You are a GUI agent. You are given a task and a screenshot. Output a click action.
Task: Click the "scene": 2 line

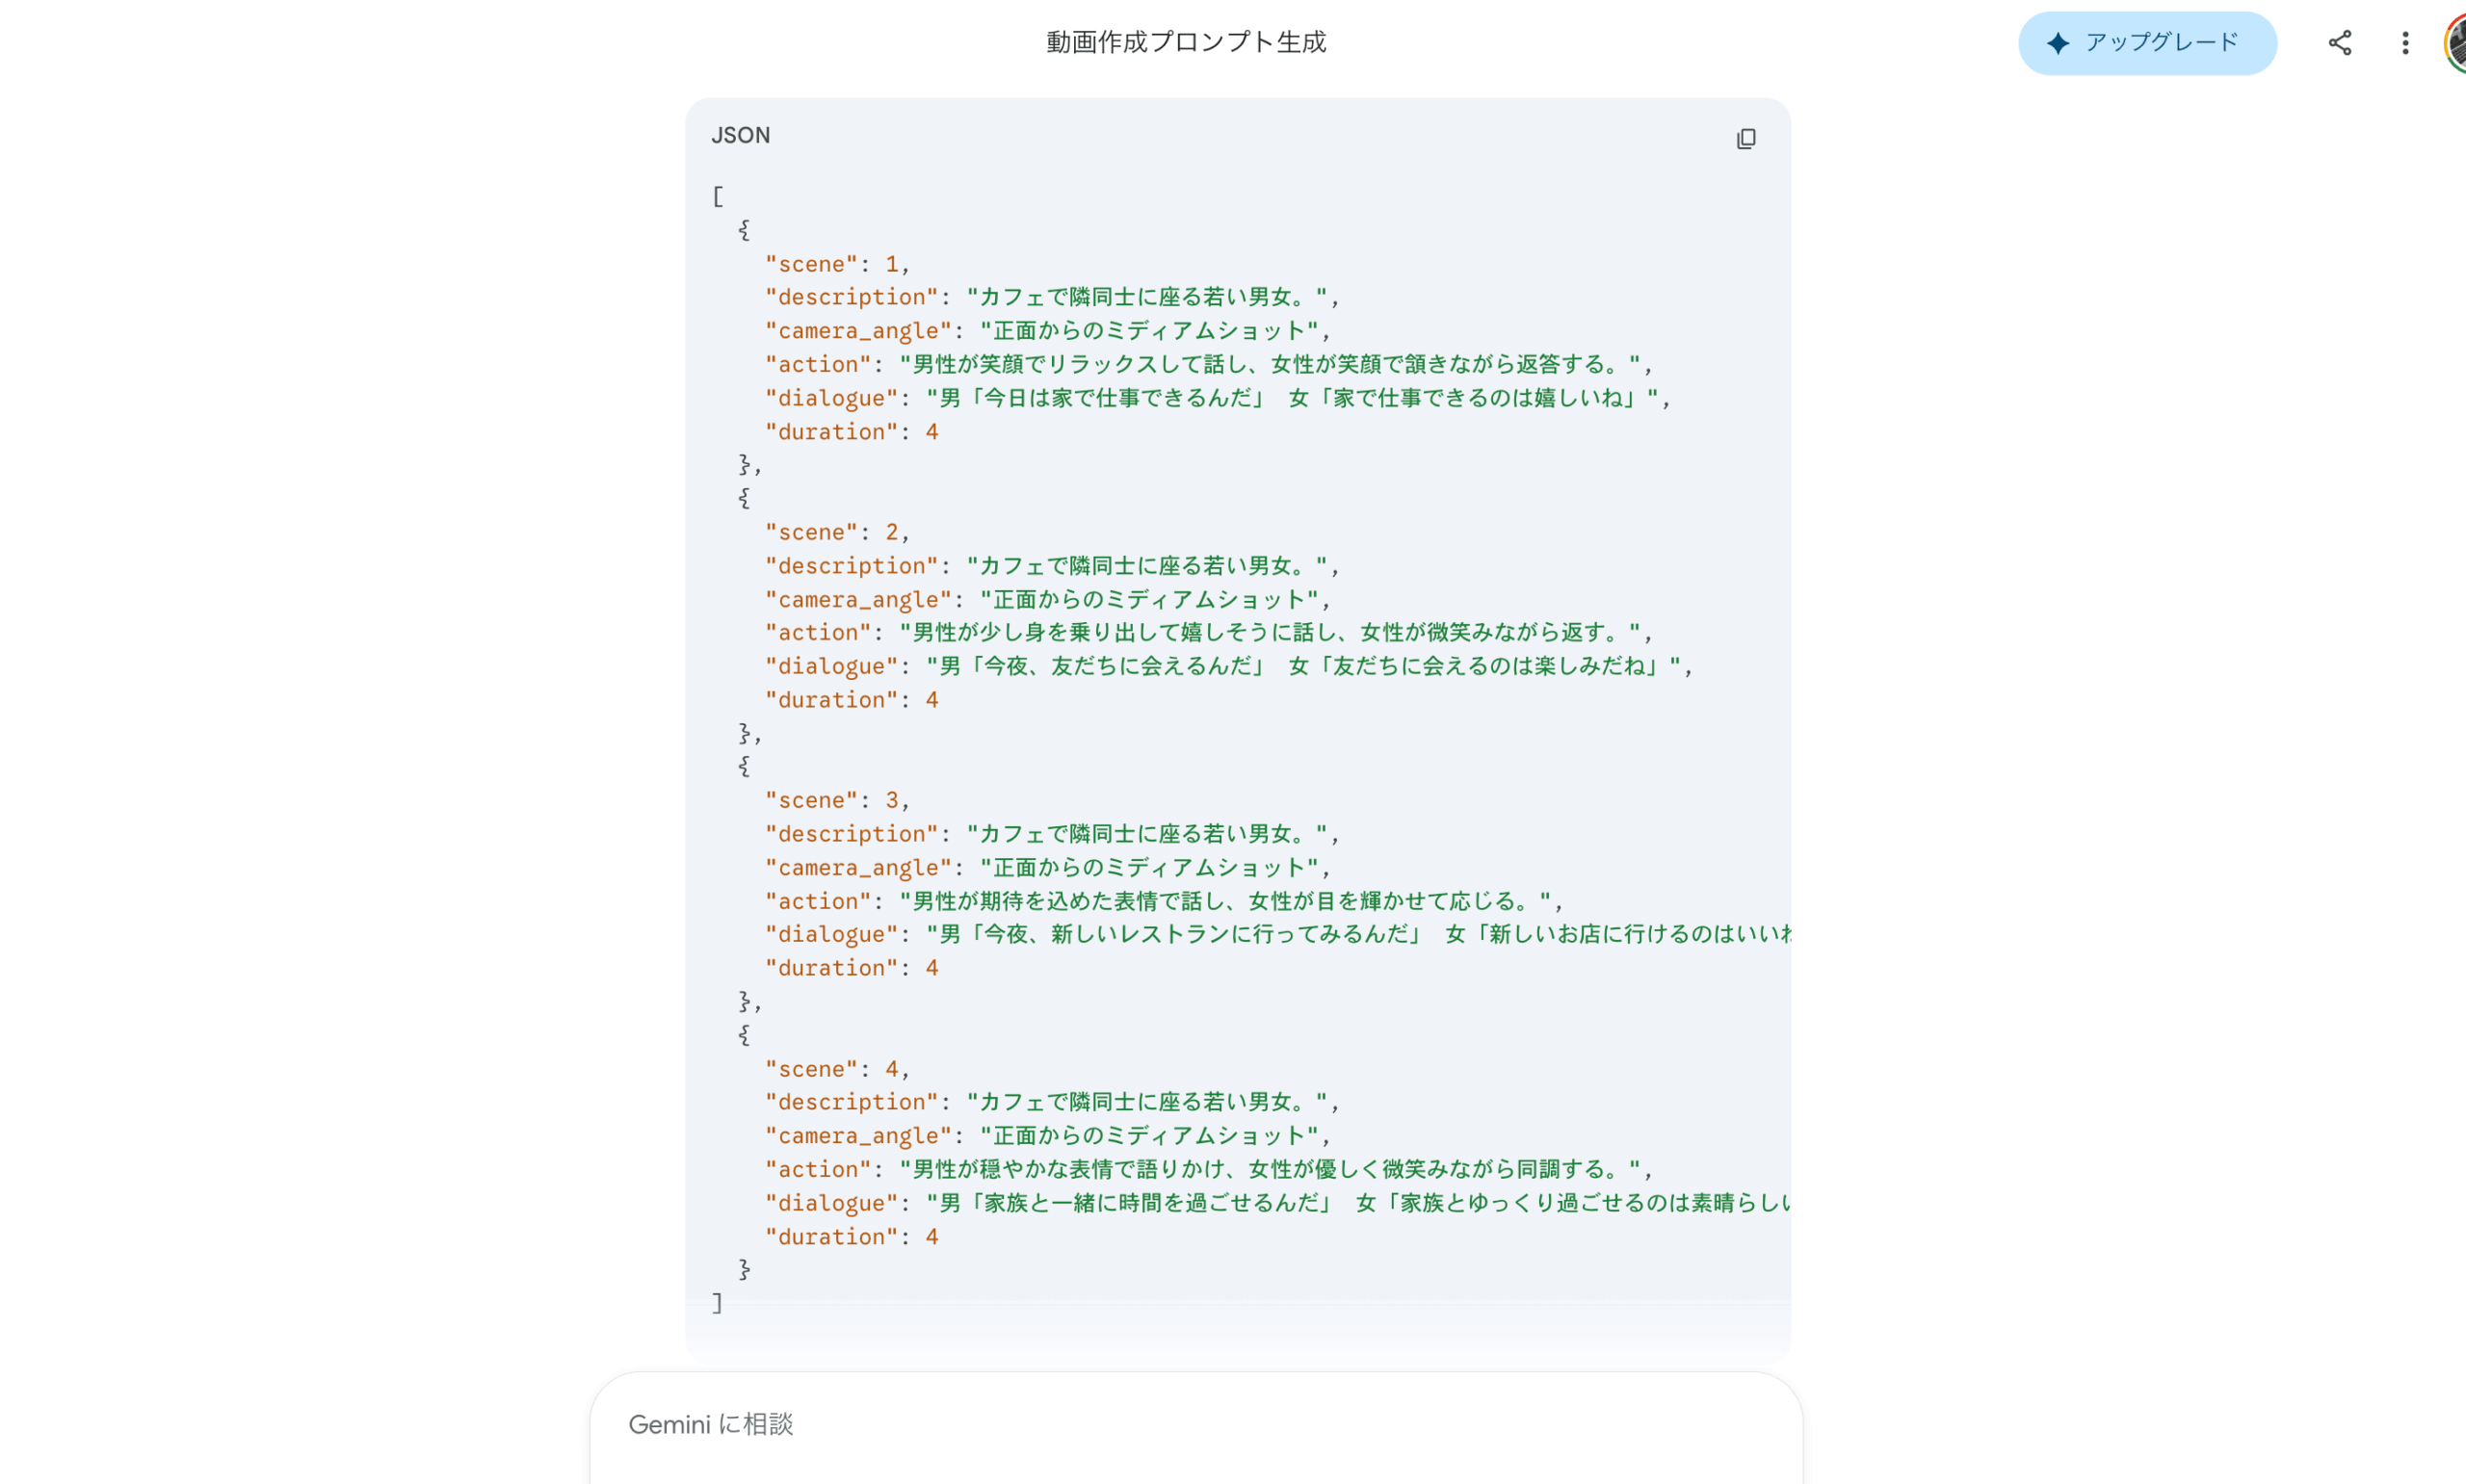[836, 532]
